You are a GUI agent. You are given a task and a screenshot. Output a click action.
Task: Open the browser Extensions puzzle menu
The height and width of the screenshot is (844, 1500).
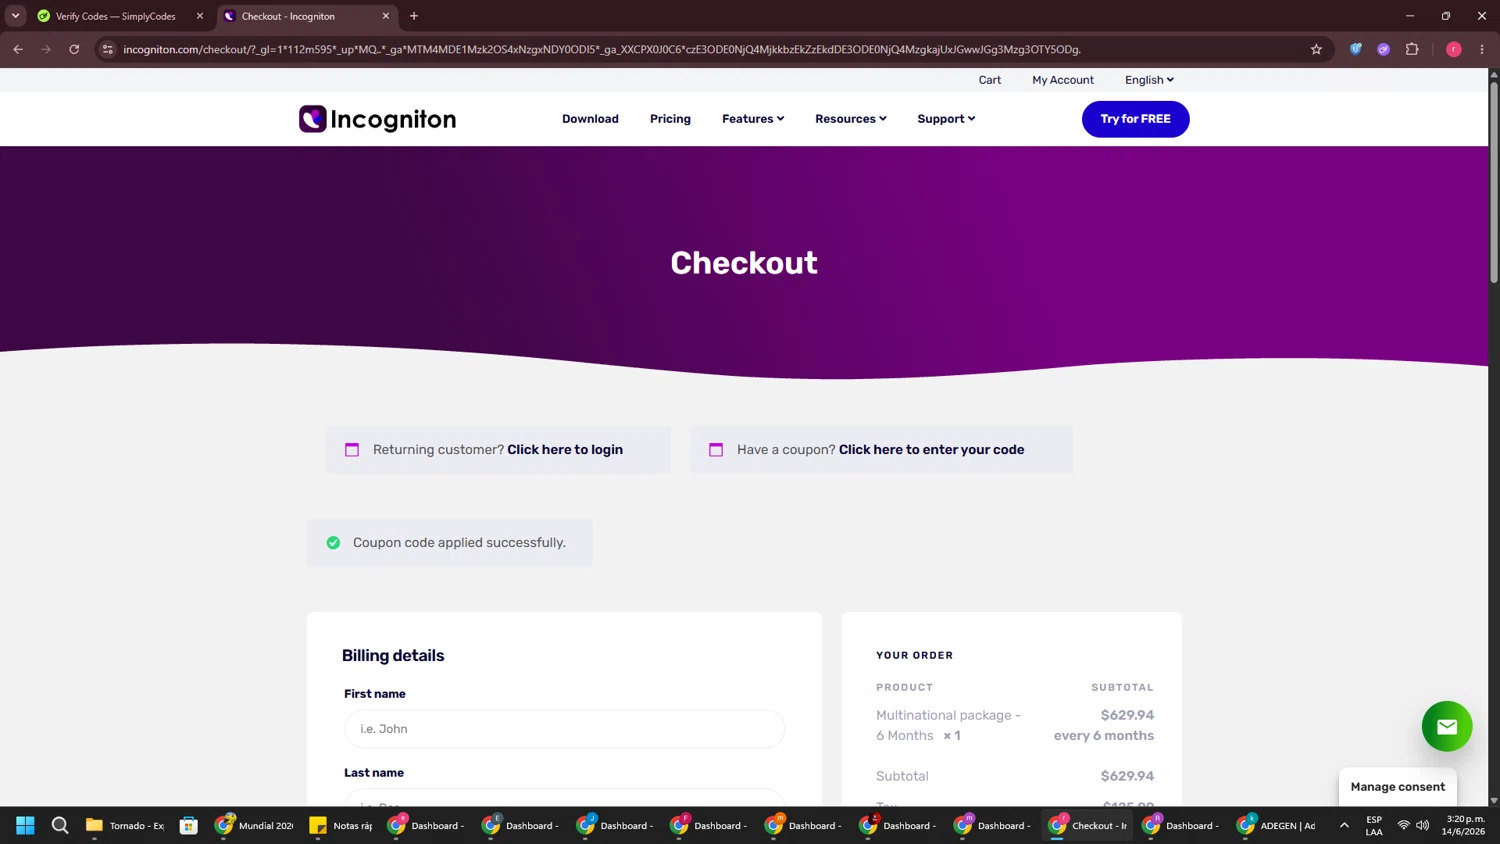(x=1412, y=49)
